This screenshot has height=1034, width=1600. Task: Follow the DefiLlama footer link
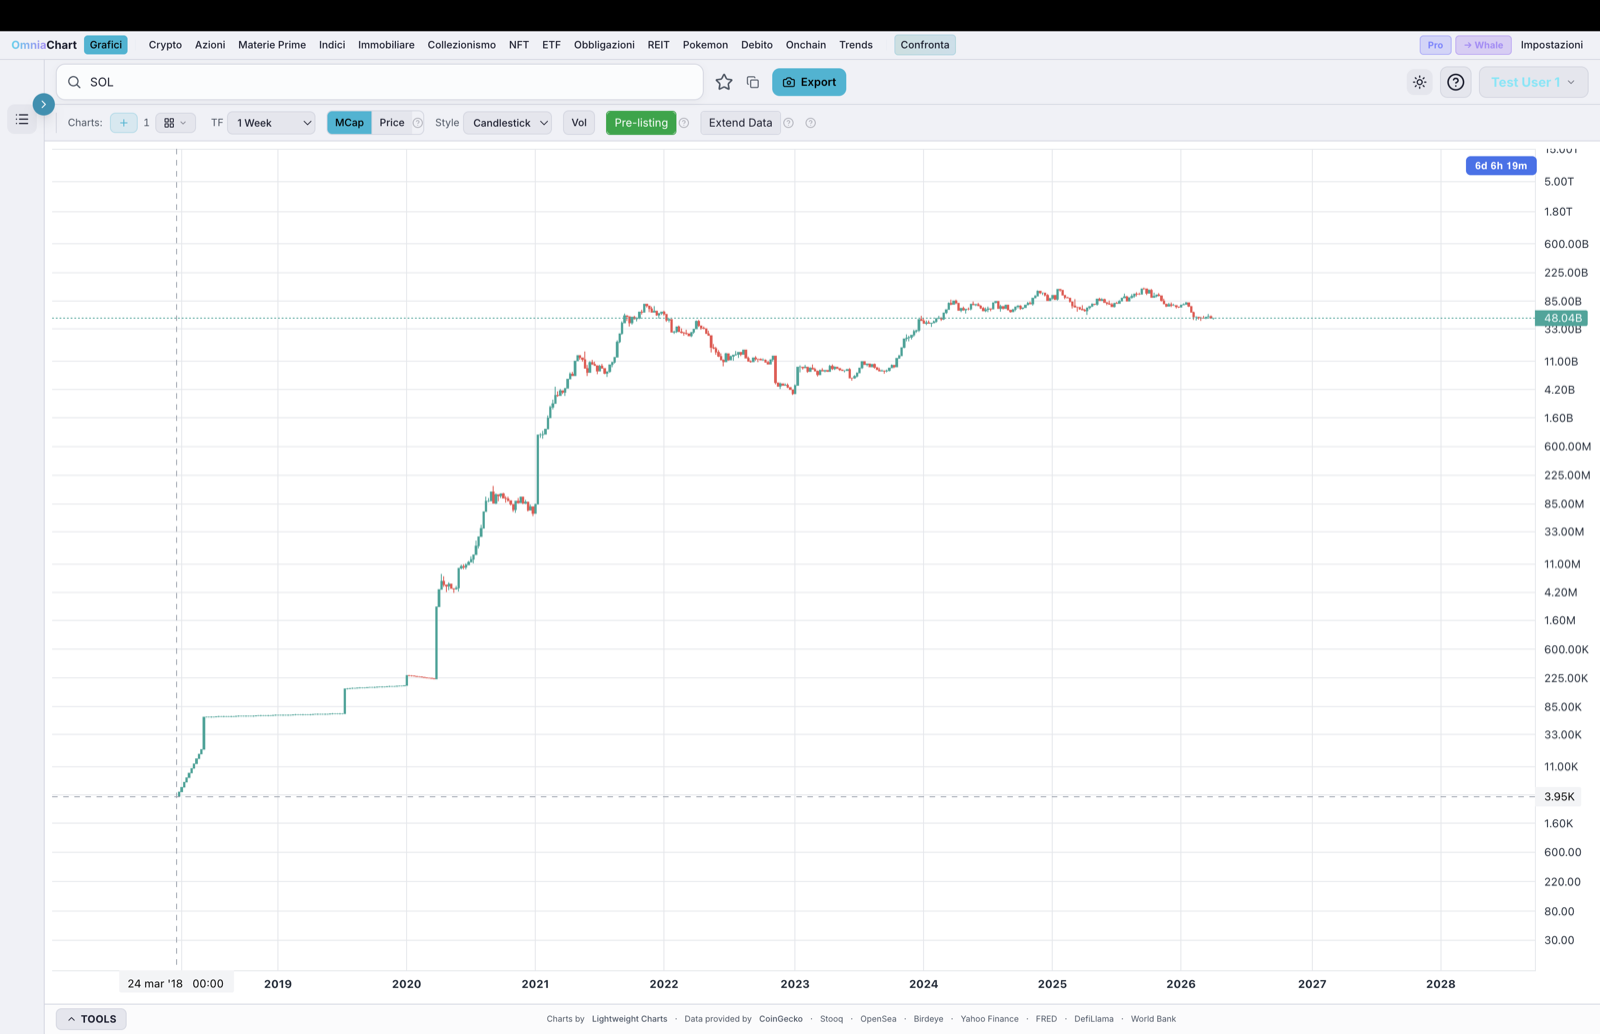[1094, 1019]
